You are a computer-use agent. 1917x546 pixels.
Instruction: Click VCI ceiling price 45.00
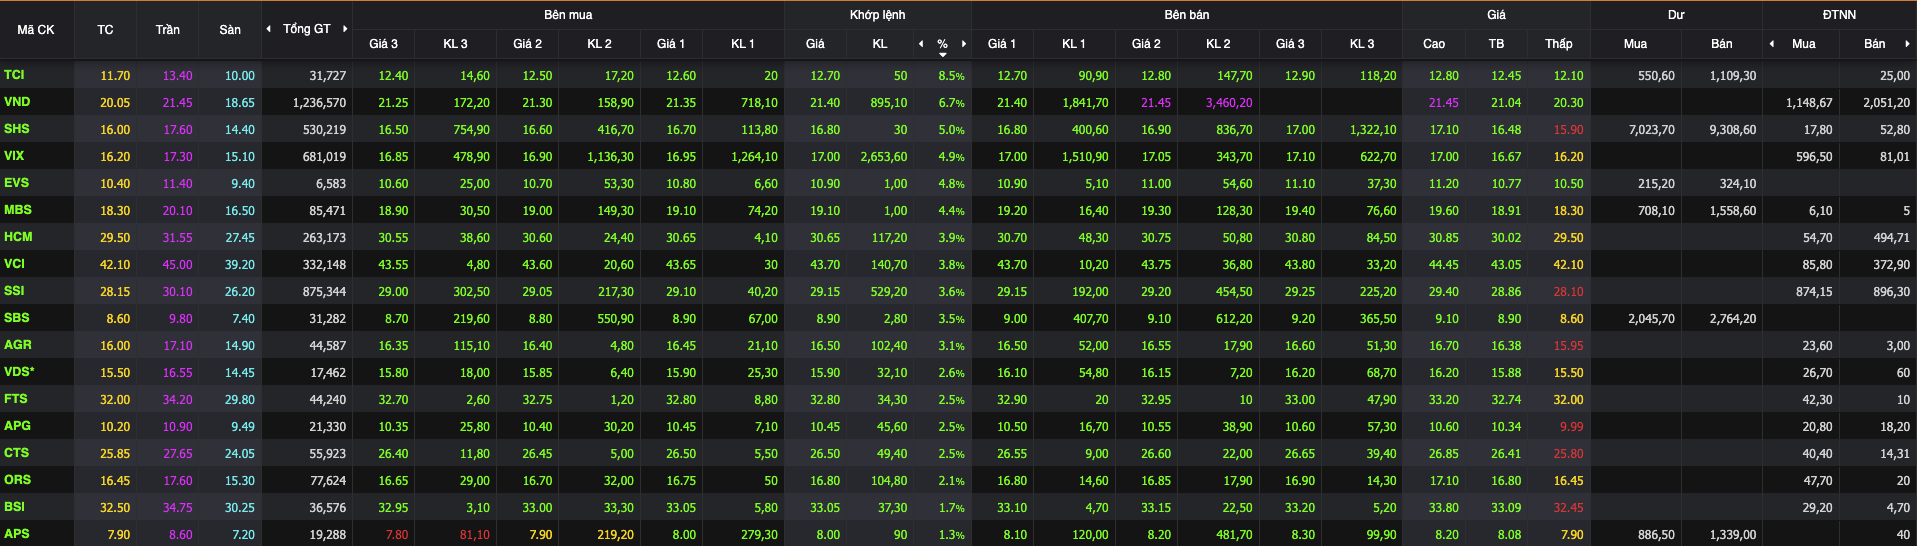pos(177,265)
